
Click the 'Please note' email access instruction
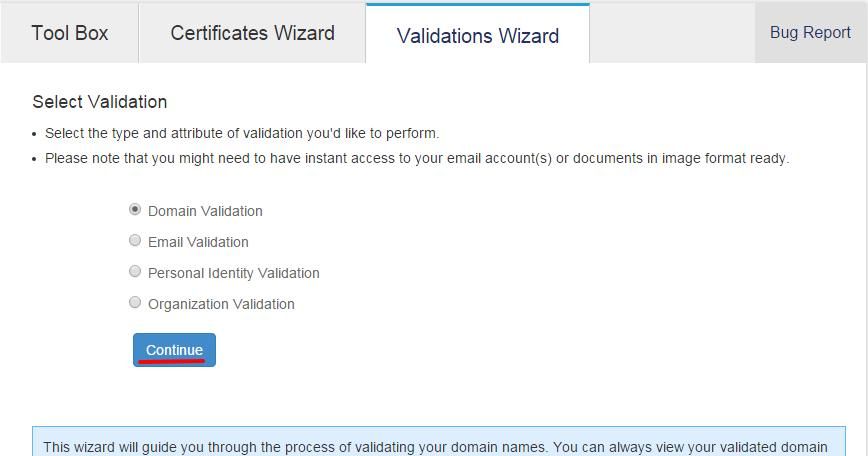[417, 158]
